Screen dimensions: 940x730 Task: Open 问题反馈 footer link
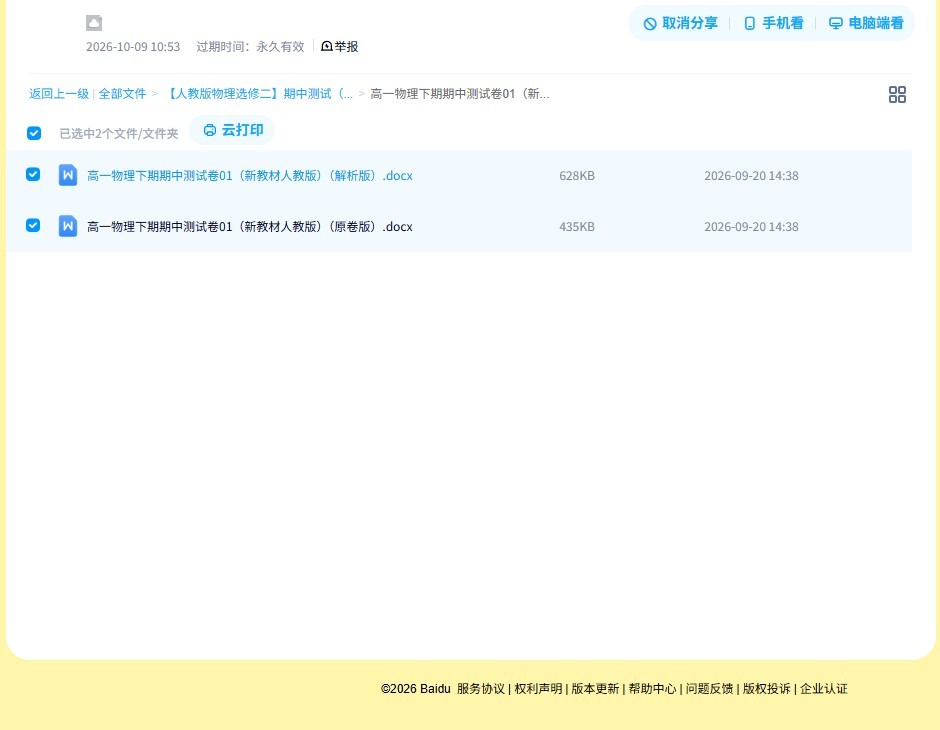pos(710,689)
